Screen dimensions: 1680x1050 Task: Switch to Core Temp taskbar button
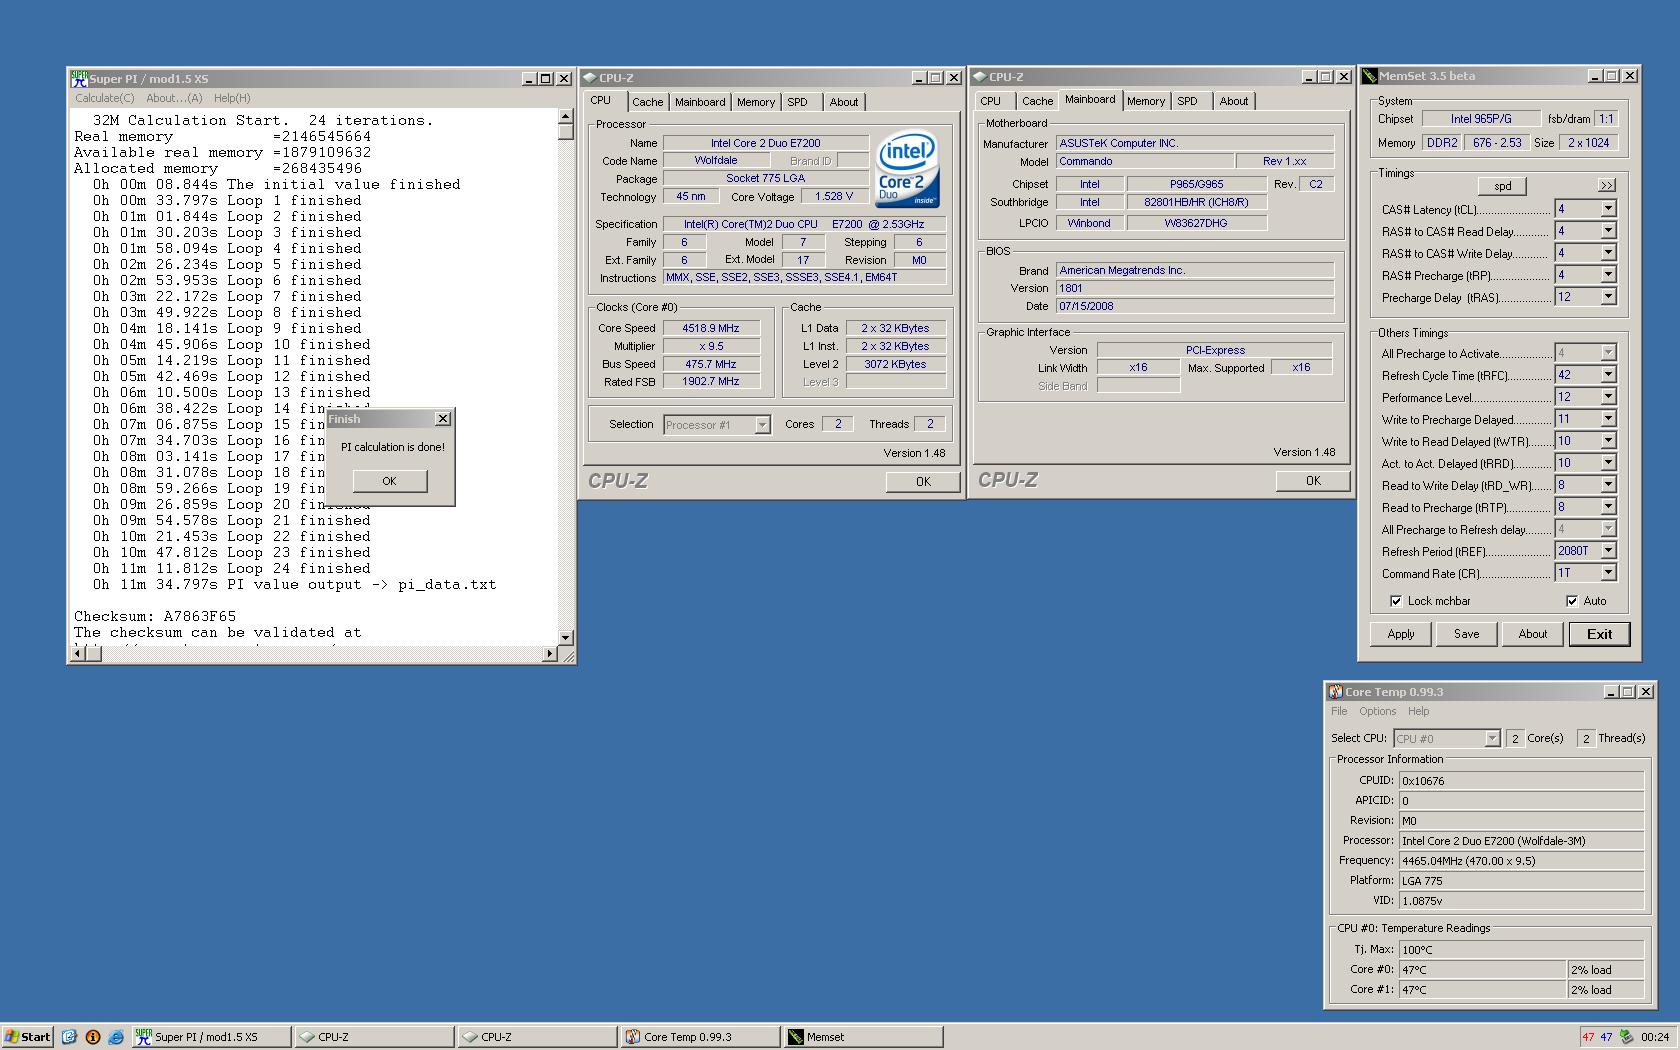(x=699, y=1037)
